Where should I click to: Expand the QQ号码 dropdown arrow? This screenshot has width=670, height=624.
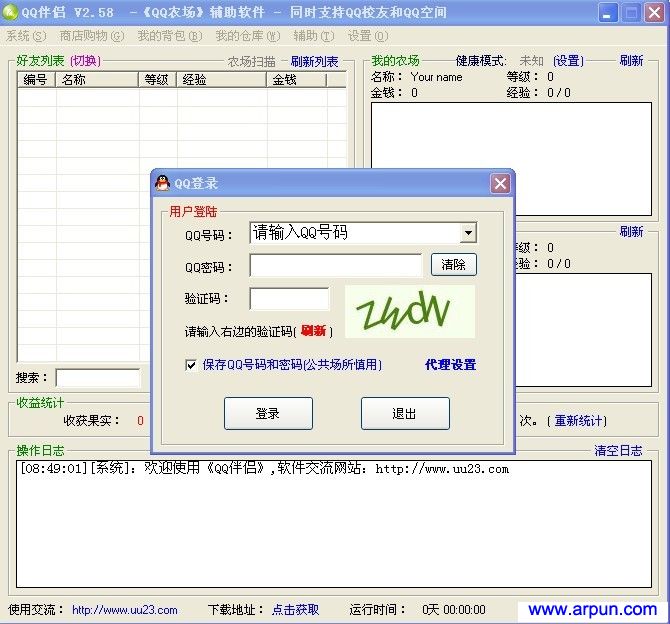pos(468,233)
